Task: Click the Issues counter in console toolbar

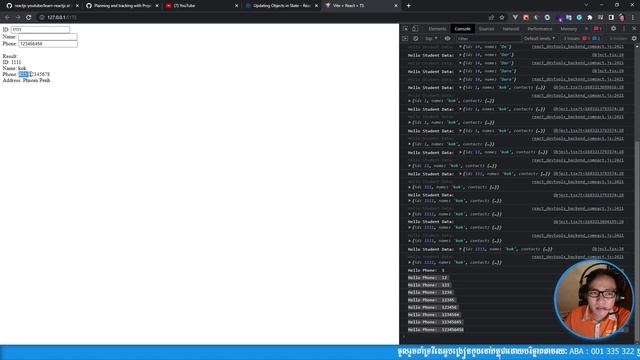Action: pyautogui.click(x=581, y=38)
